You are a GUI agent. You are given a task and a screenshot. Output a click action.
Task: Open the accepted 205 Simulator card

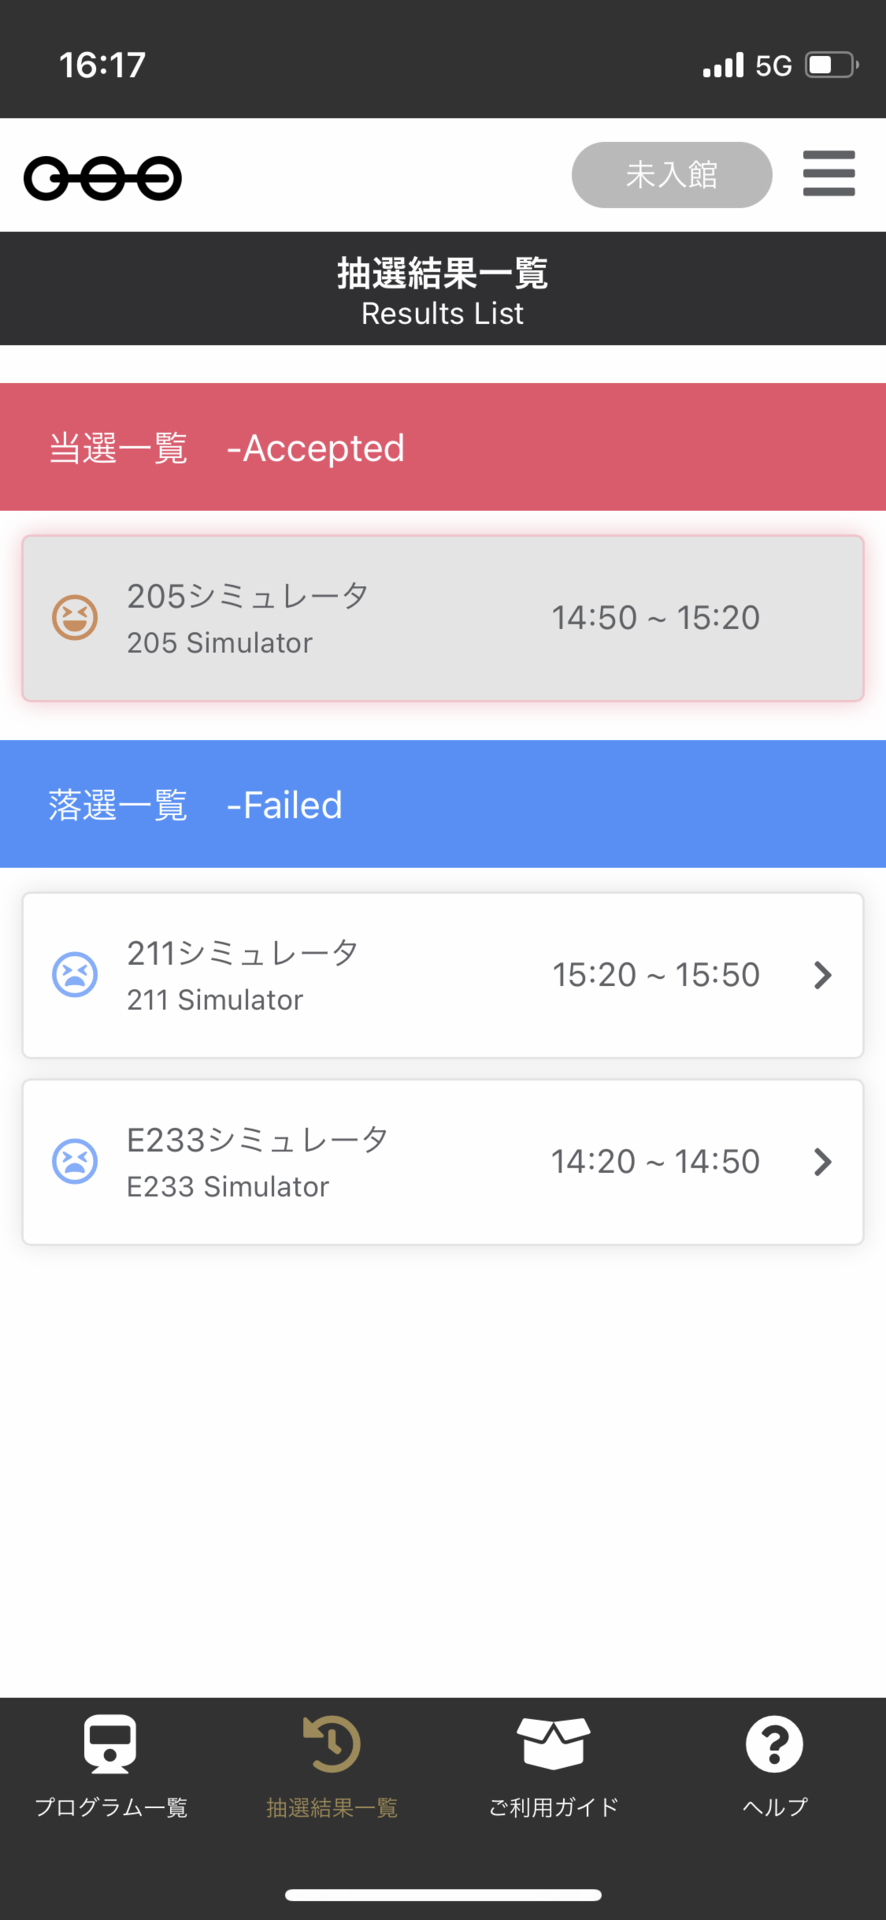[x=442, y=618]
